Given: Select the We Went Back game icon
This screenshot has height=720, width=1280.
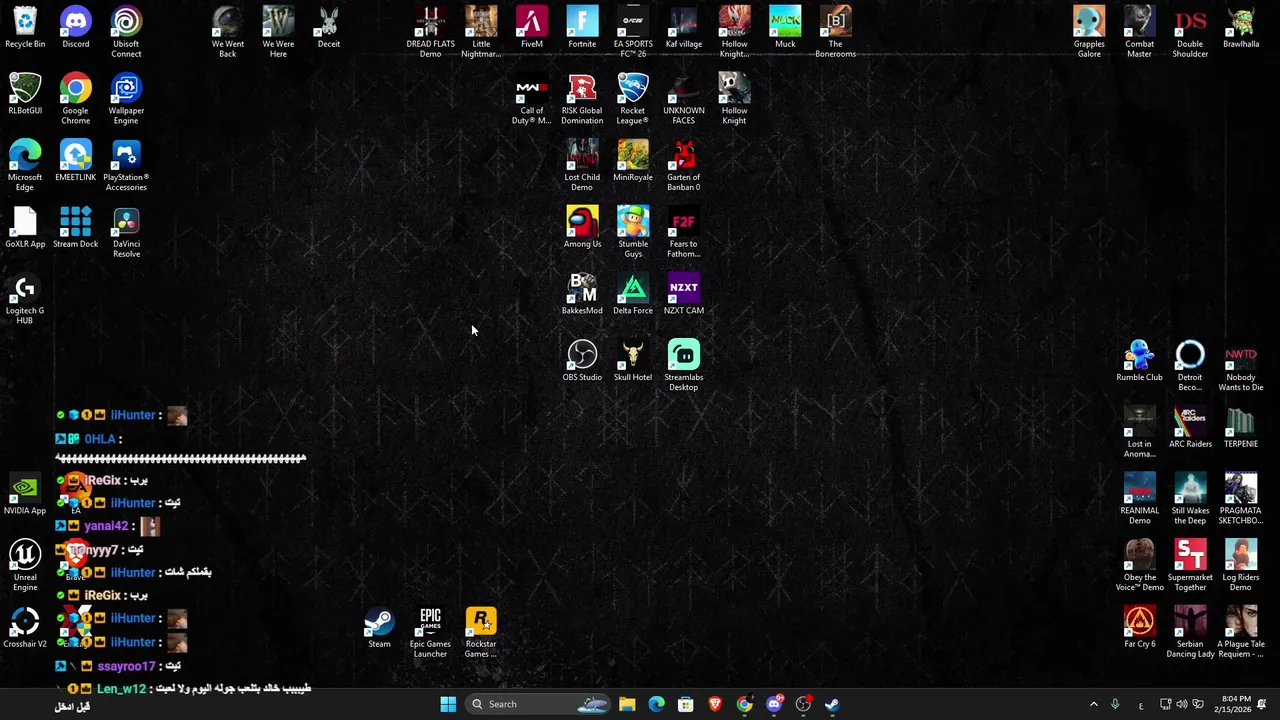Looking at the screenshot, I should pyautogui.click(x=228, y=32).
